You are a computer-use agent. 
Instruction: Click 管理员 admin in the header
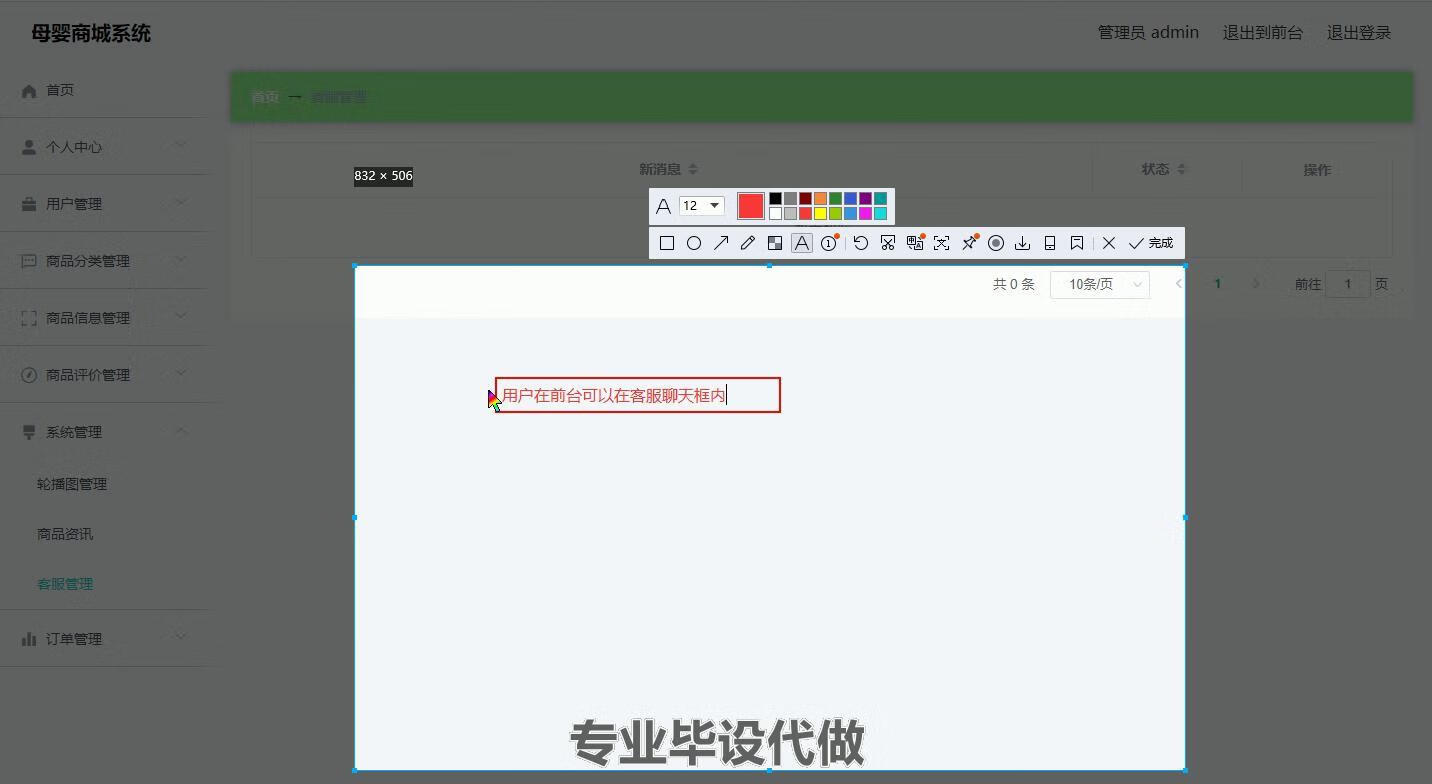click(1148, 33)
